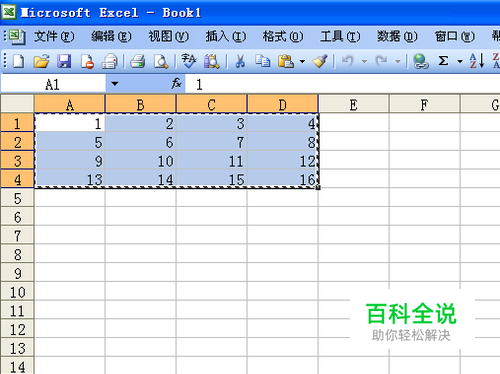Click the insert function fx button

pos(177,83)
